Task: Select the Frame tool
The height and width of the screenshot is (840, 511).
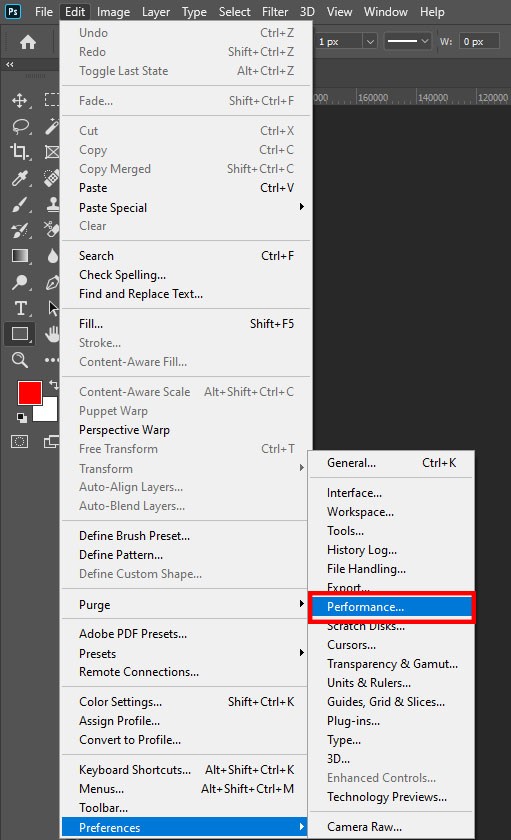Action: [52, 152]
